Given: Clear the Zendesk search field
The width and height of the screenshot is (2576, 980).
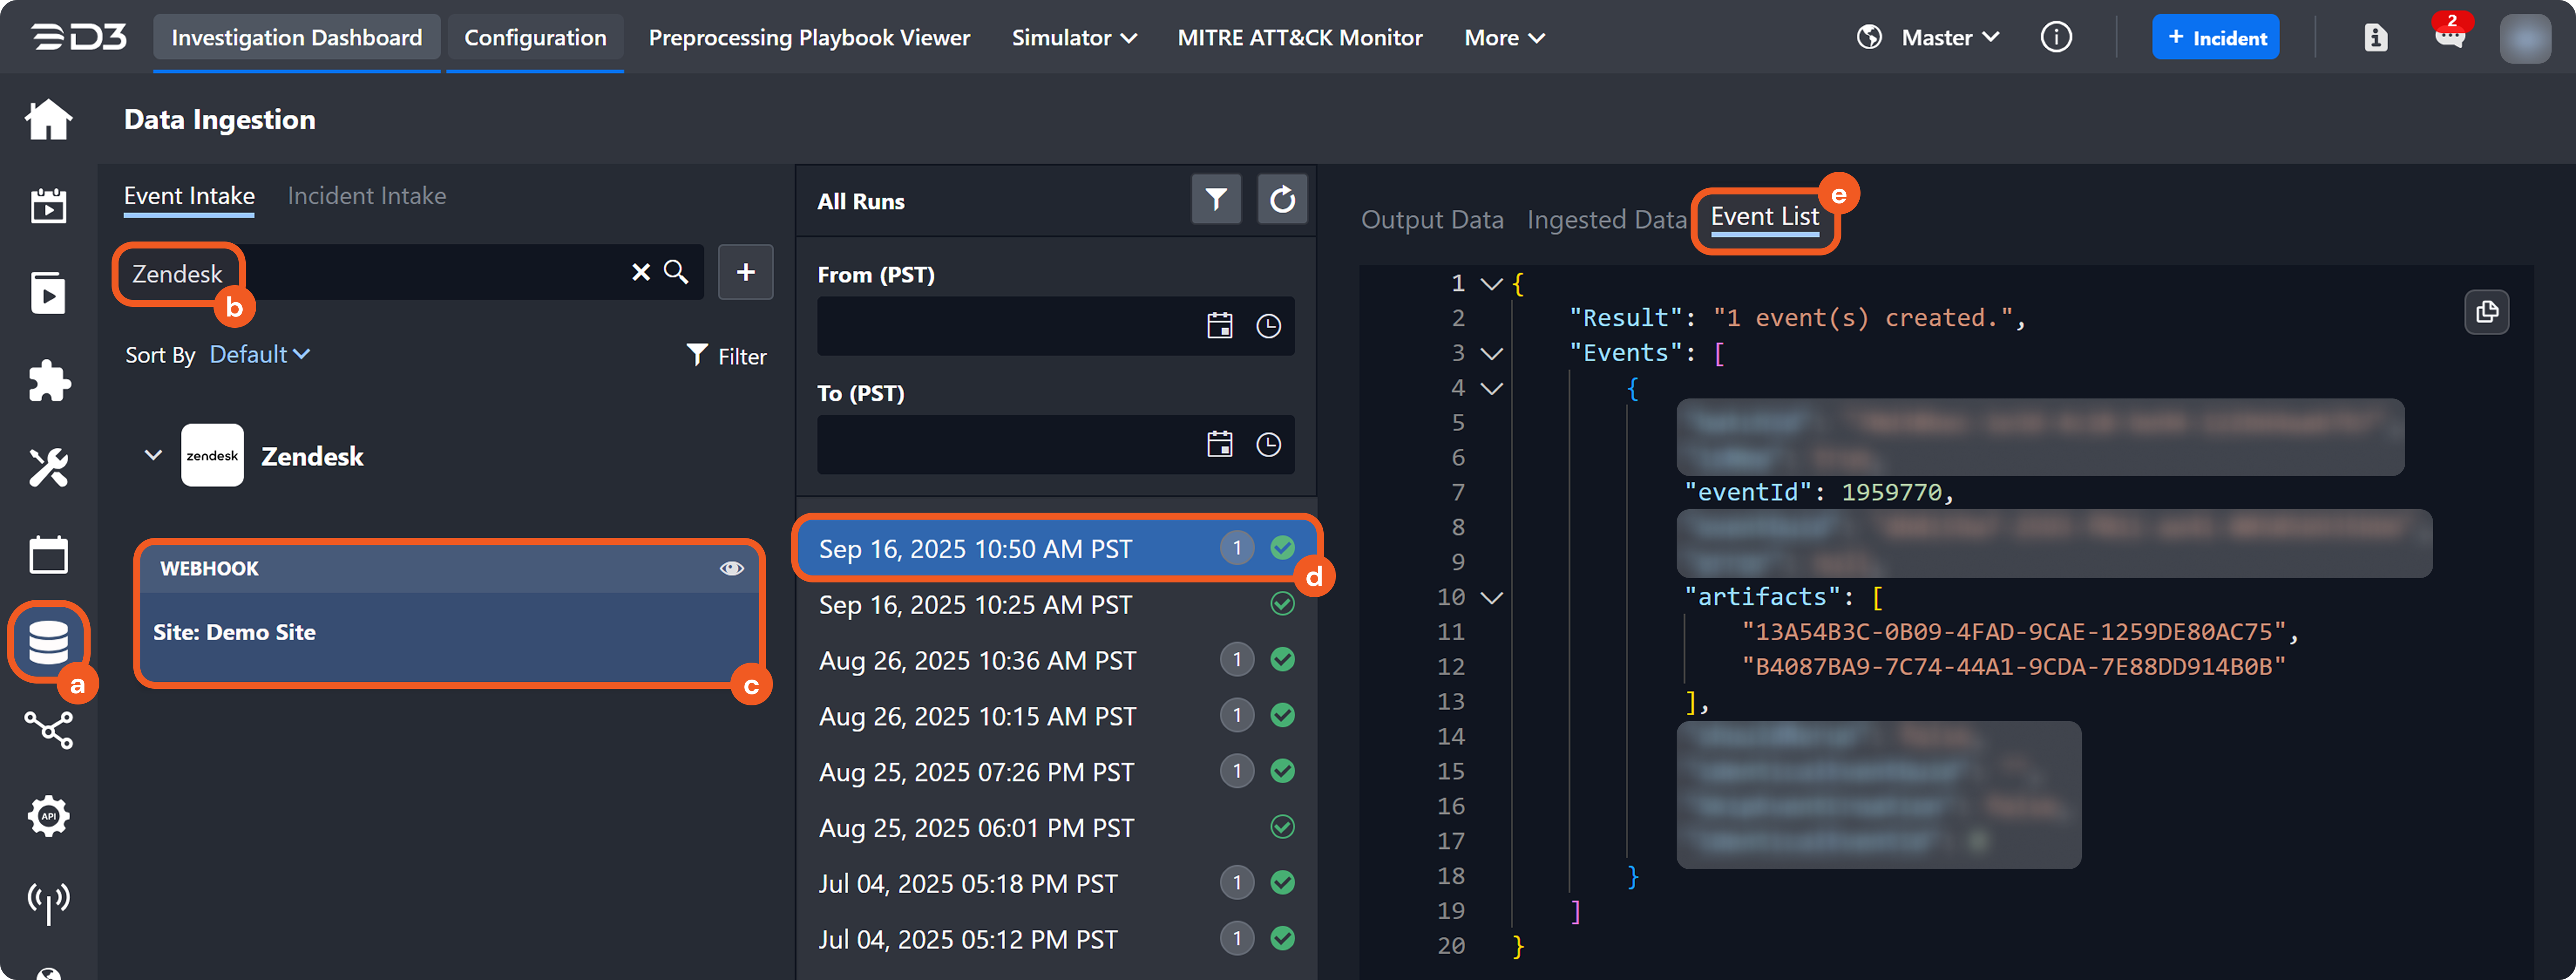Looking at the screenshot, I should [641, 272].
